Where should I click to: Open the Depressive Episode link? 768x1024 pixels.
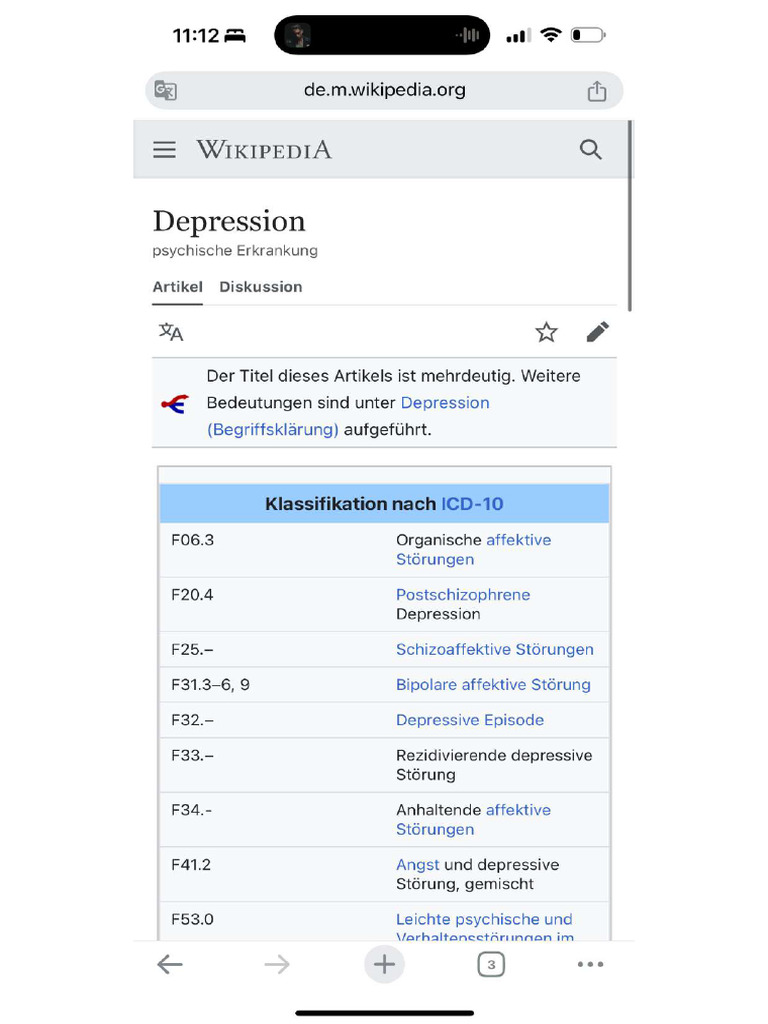pos(470,720)
